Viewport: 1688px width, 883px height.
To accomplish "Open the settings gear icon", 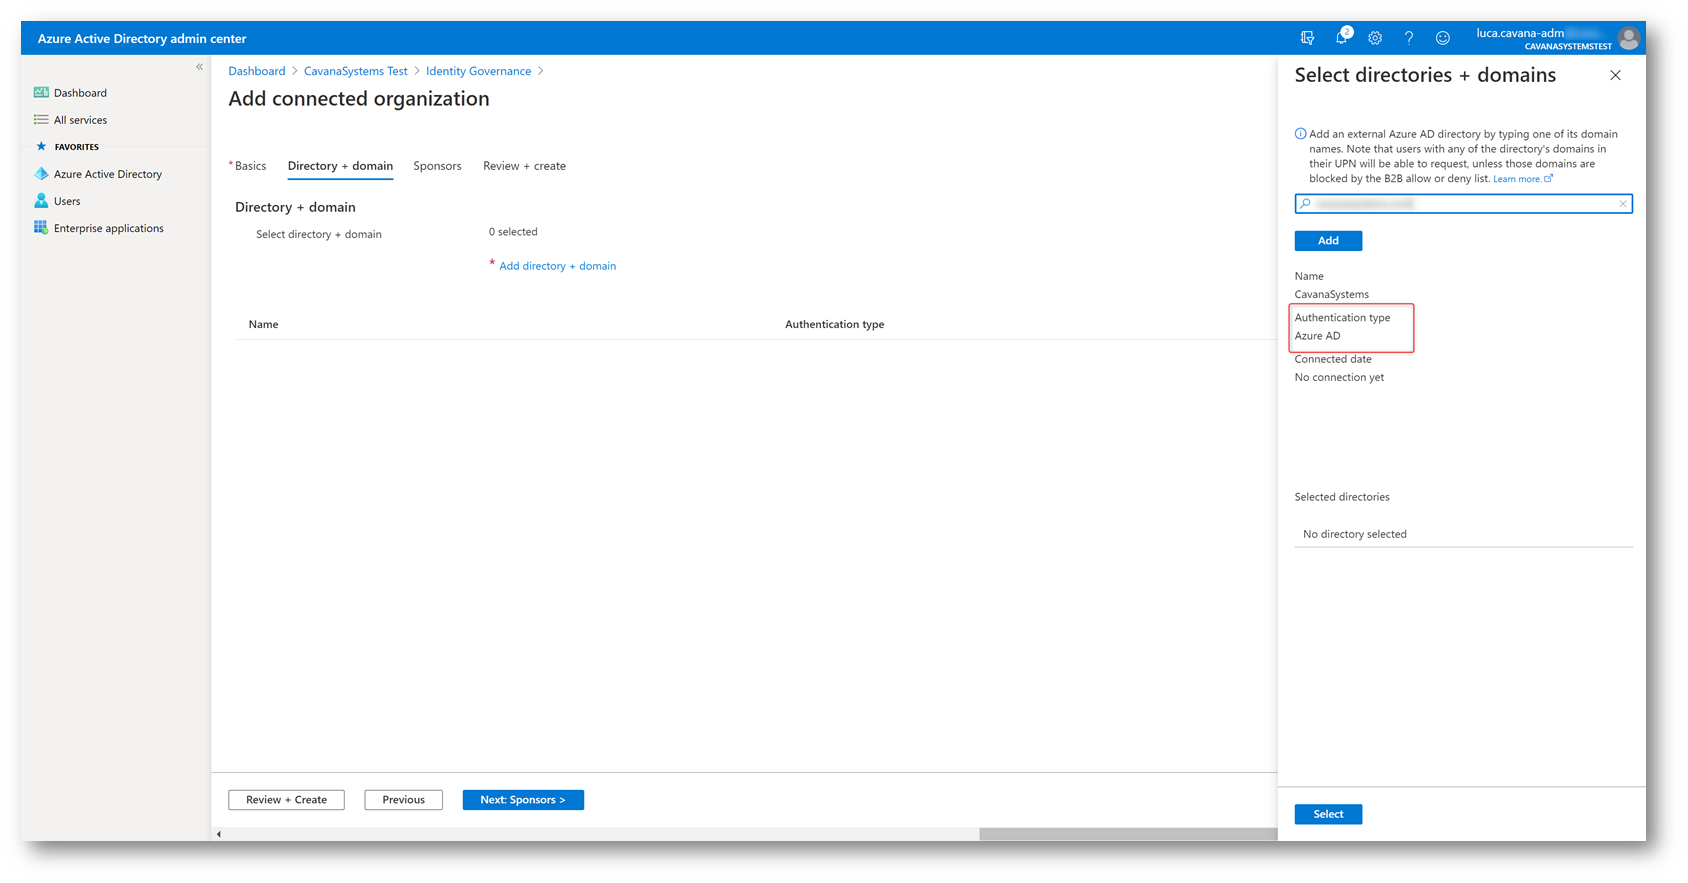I will 1375,38.
